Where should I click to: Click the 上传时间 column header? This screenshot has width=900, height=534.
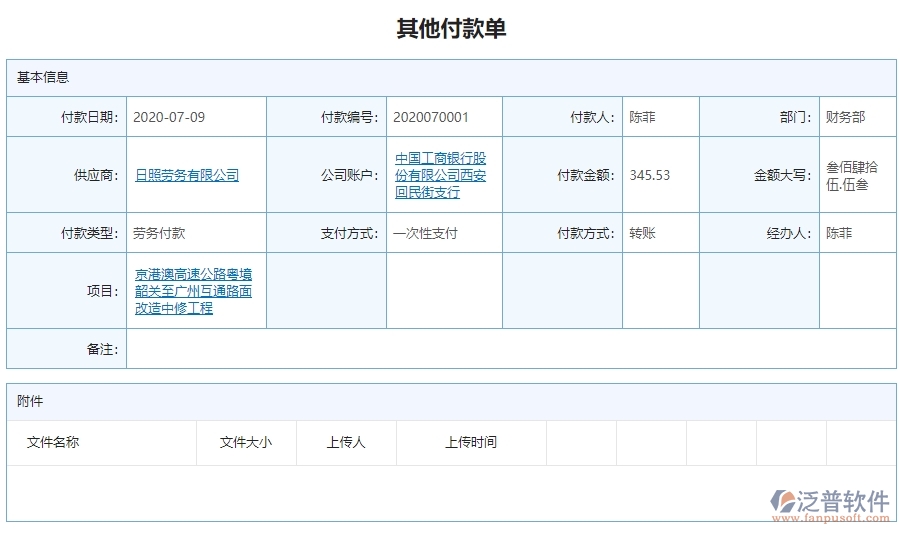471,442
